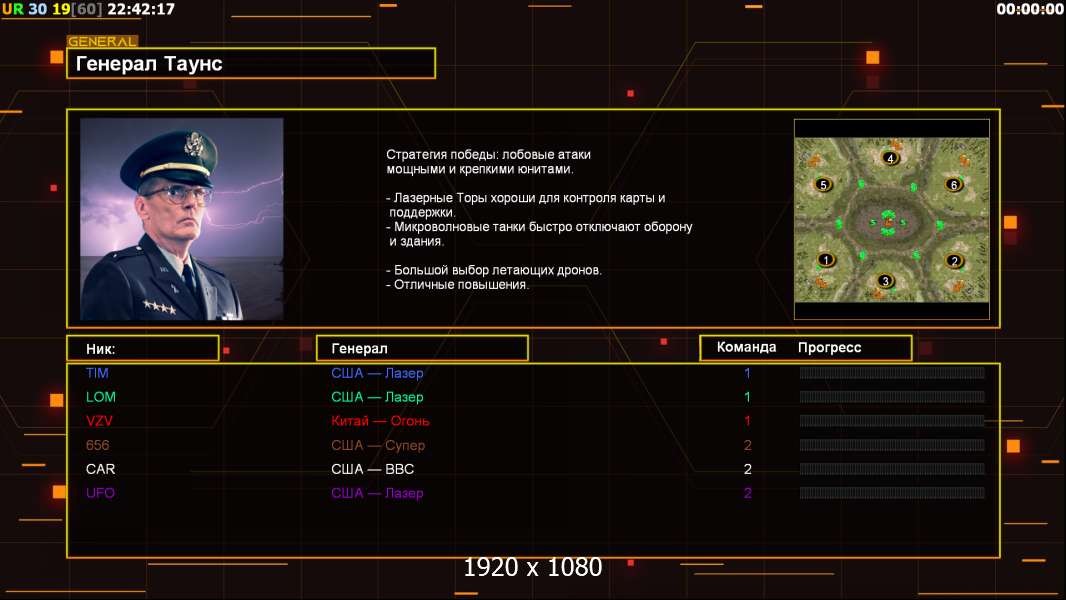Select player VZV in the list
The width and height of the screenshot is (1066, 600).
(99, 421)
